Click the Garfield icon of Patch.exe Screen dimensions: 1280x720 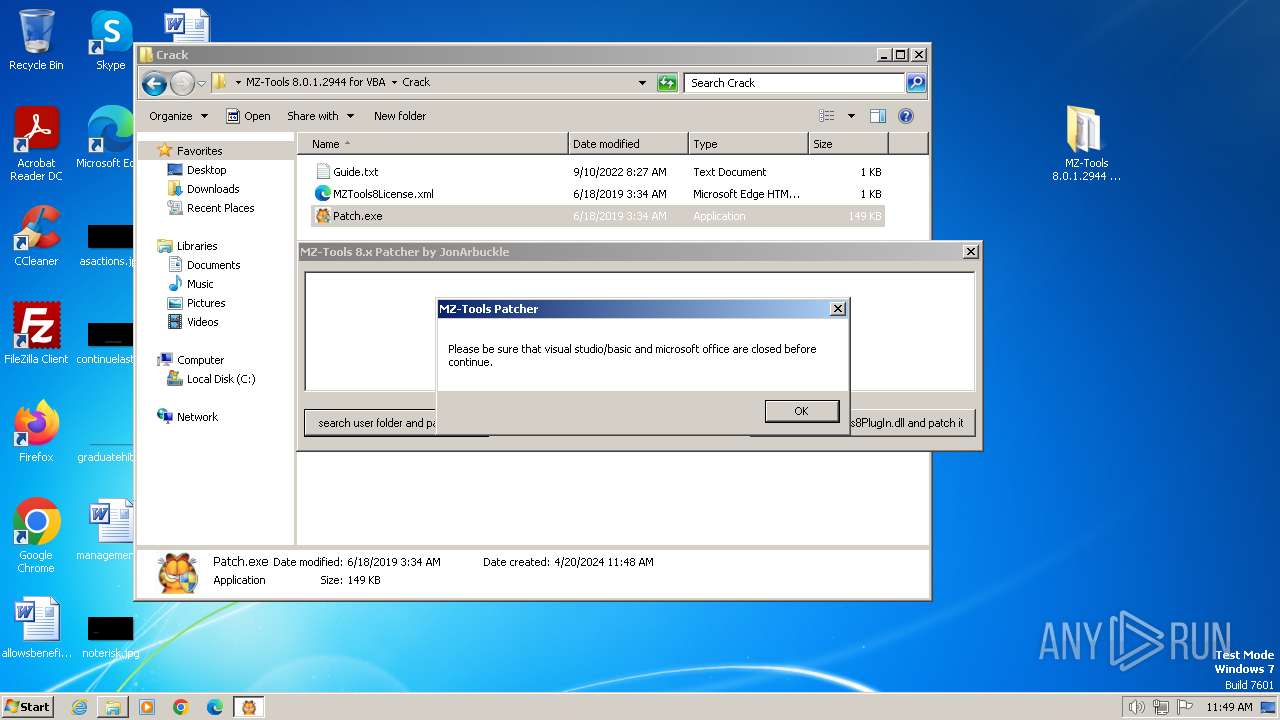[323, 216]
